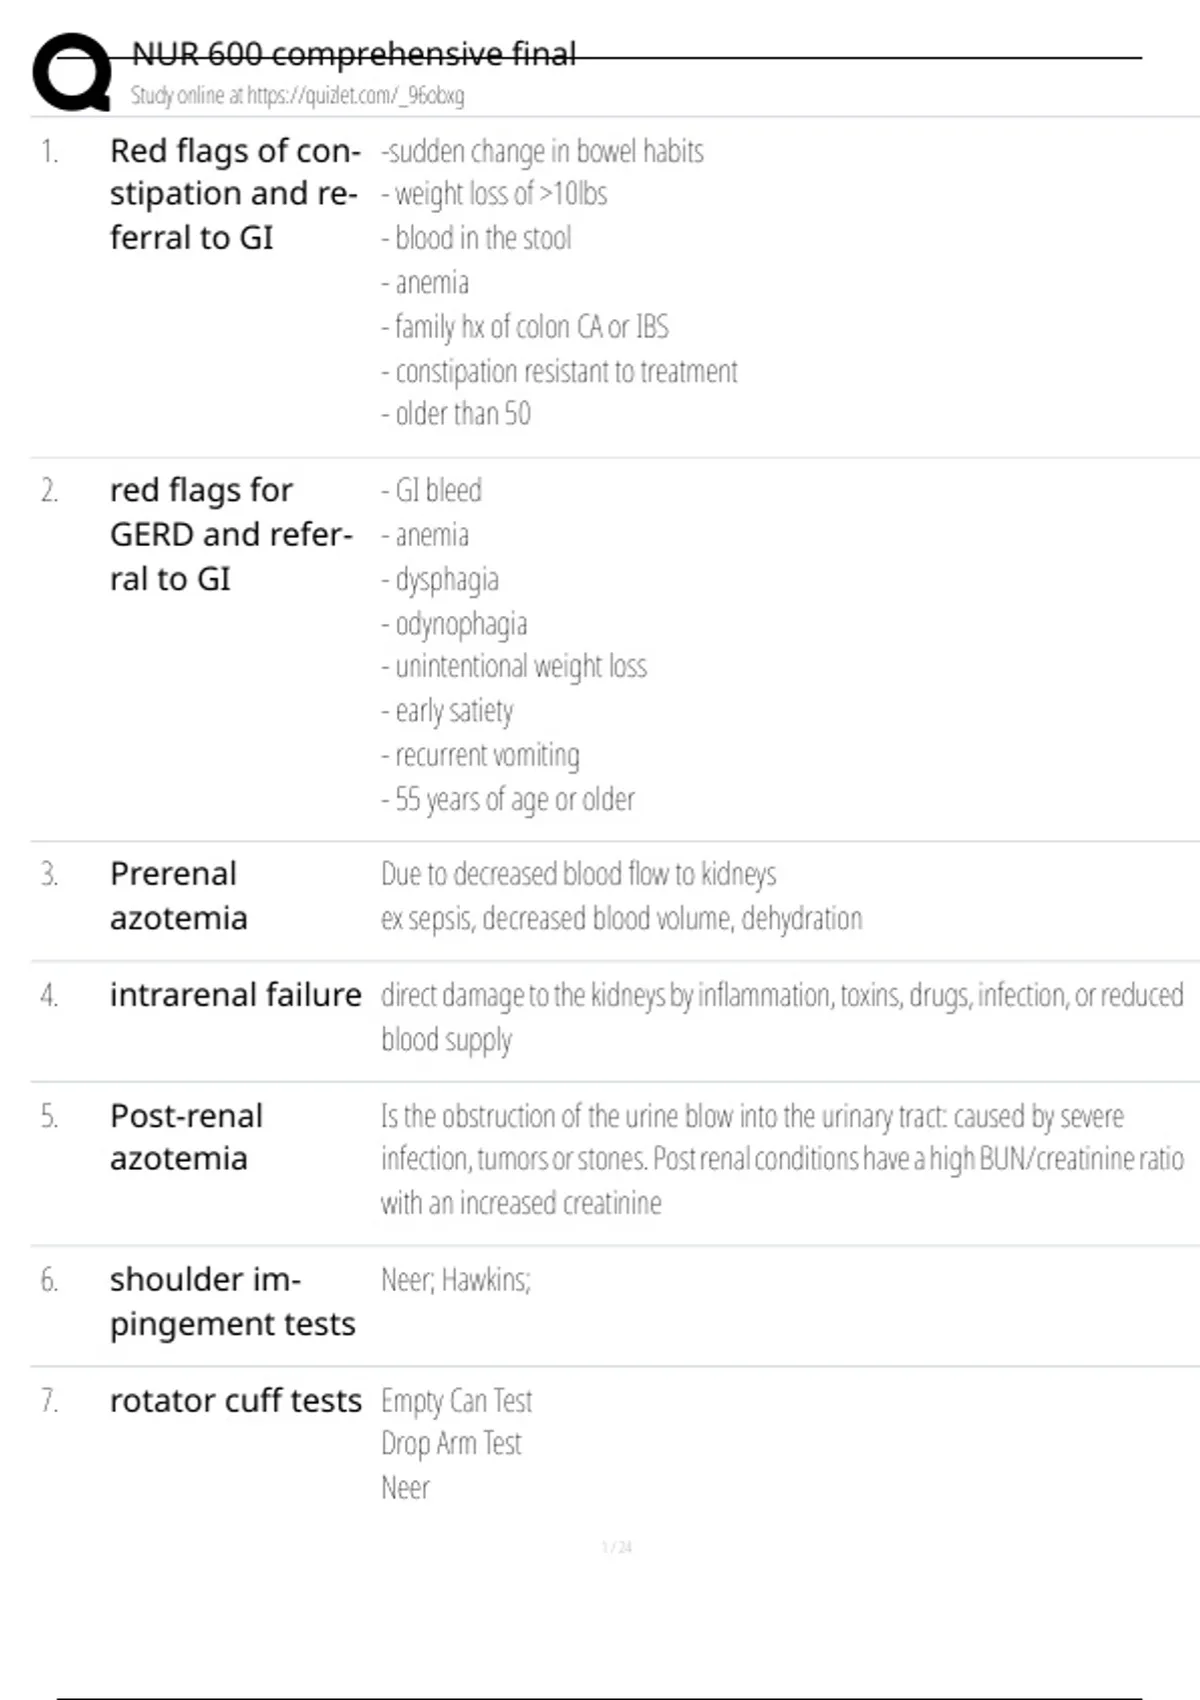Click the 1/24 page number indicator
Viewport: 1200px width, 1700px height.
pyautogui.click(x=616, y=1547)
